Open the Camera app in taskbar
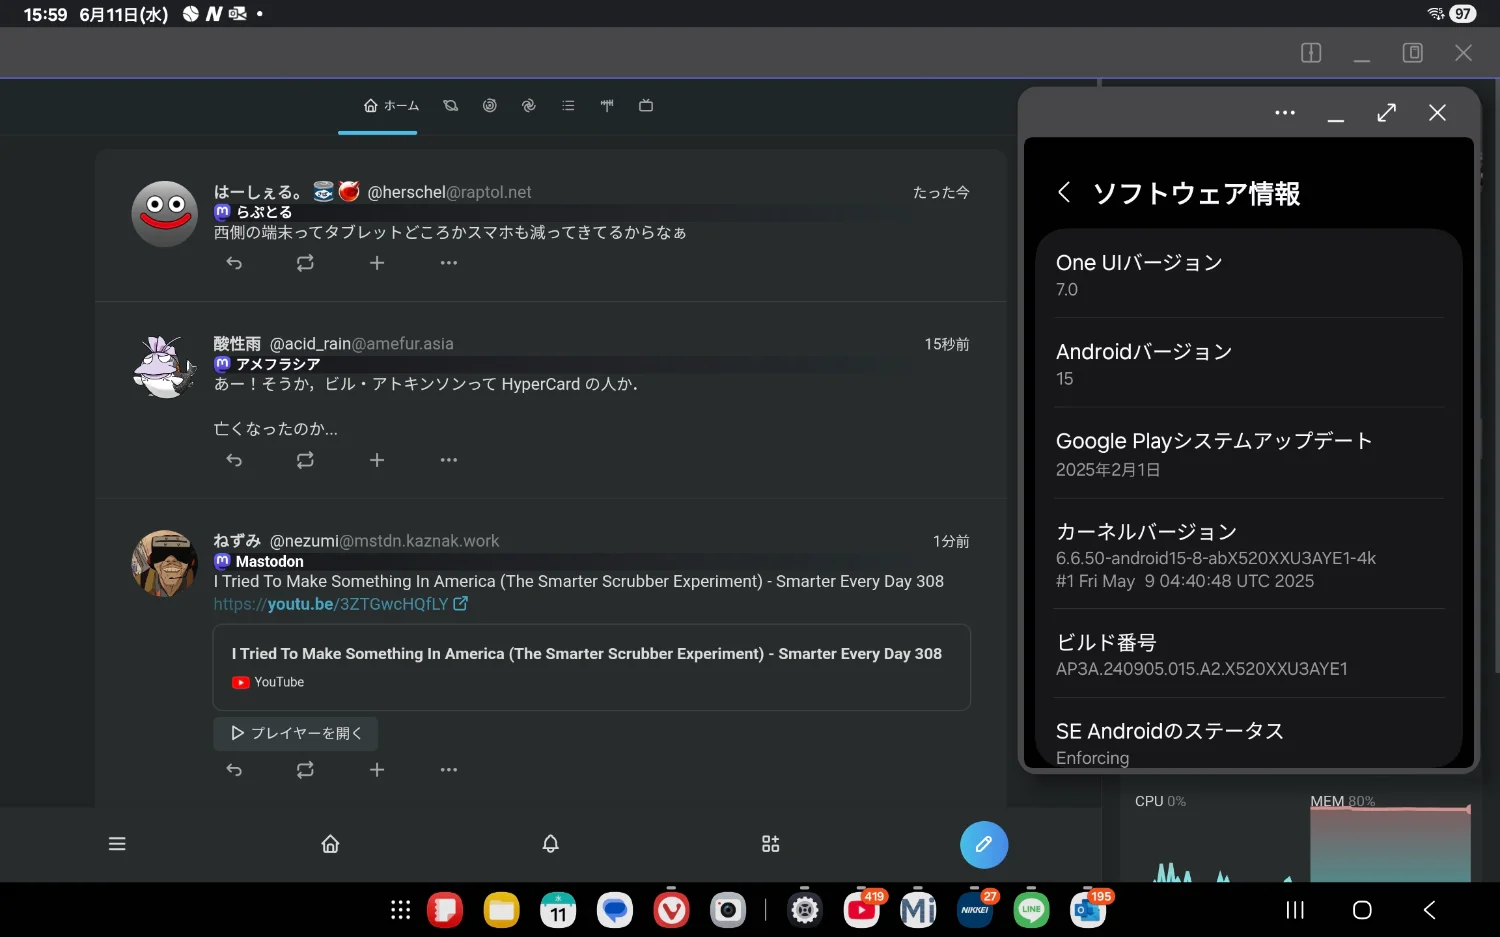This screenshot has width=1500, height=937. click(728, 910)
